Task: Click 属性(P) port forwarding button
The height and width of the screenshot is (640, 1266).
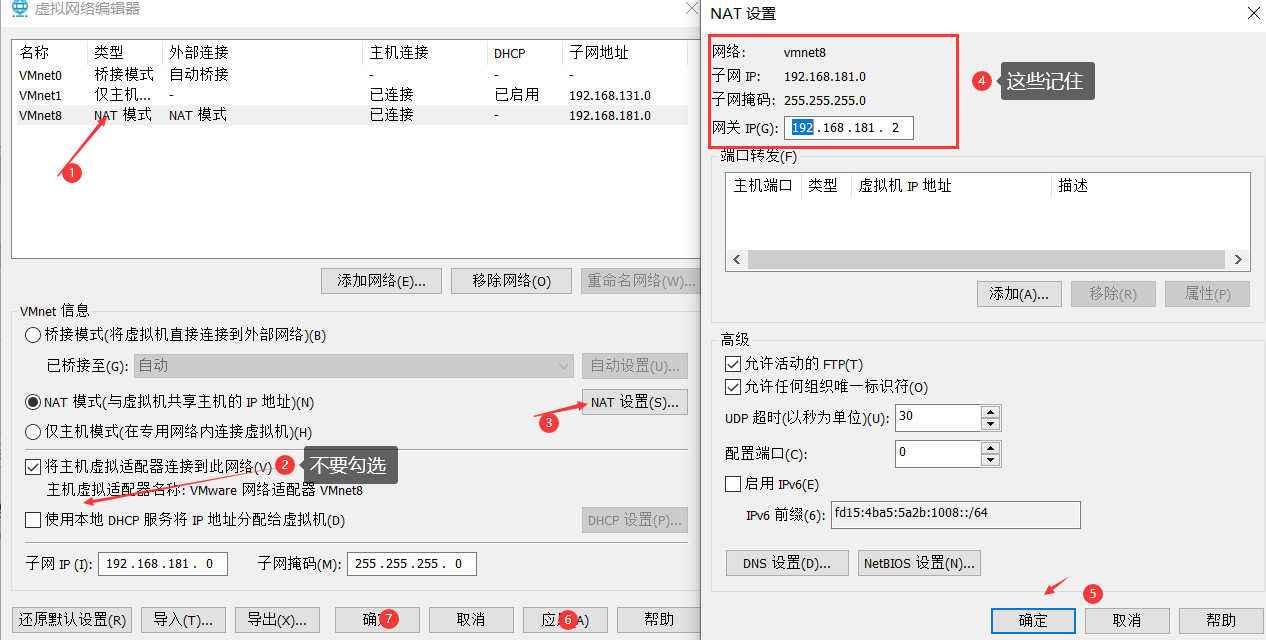Action: (x=1207, y=294)
